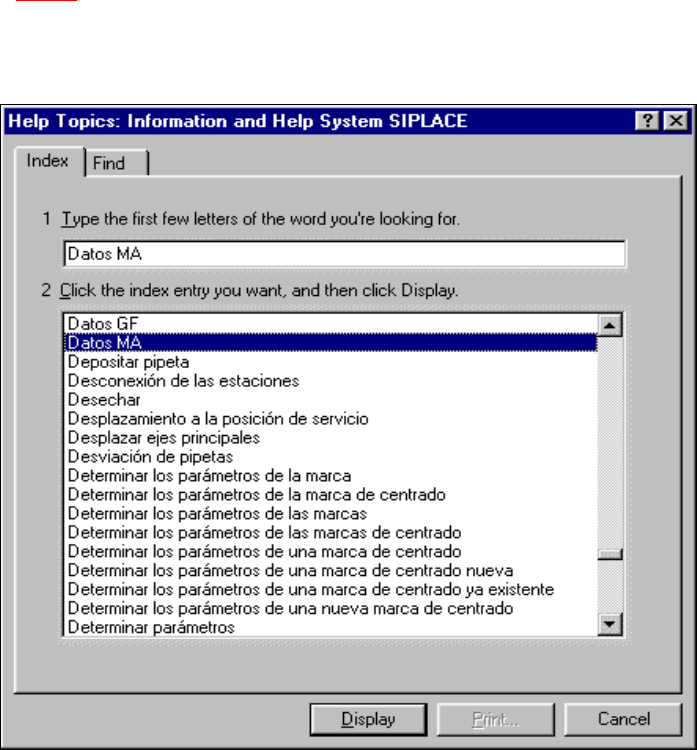Click the grayed-out Print button

click(x=496, y=719)
